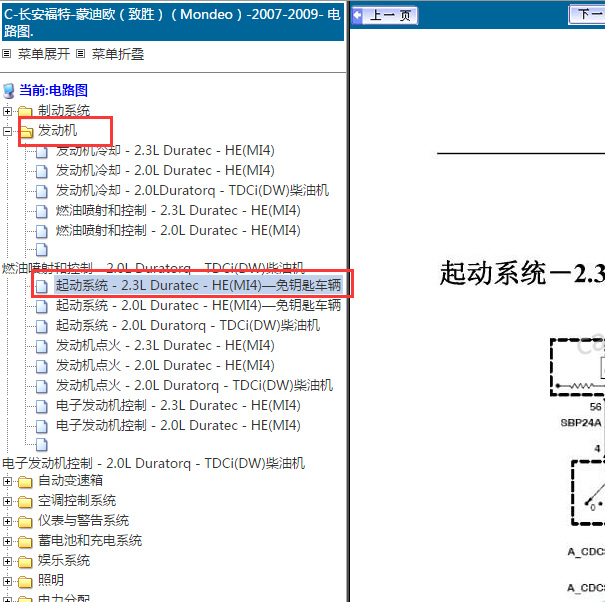The image size is (605, 602).
Task: Click the 上一页 previous page button
Action: (x=385, y=16)
